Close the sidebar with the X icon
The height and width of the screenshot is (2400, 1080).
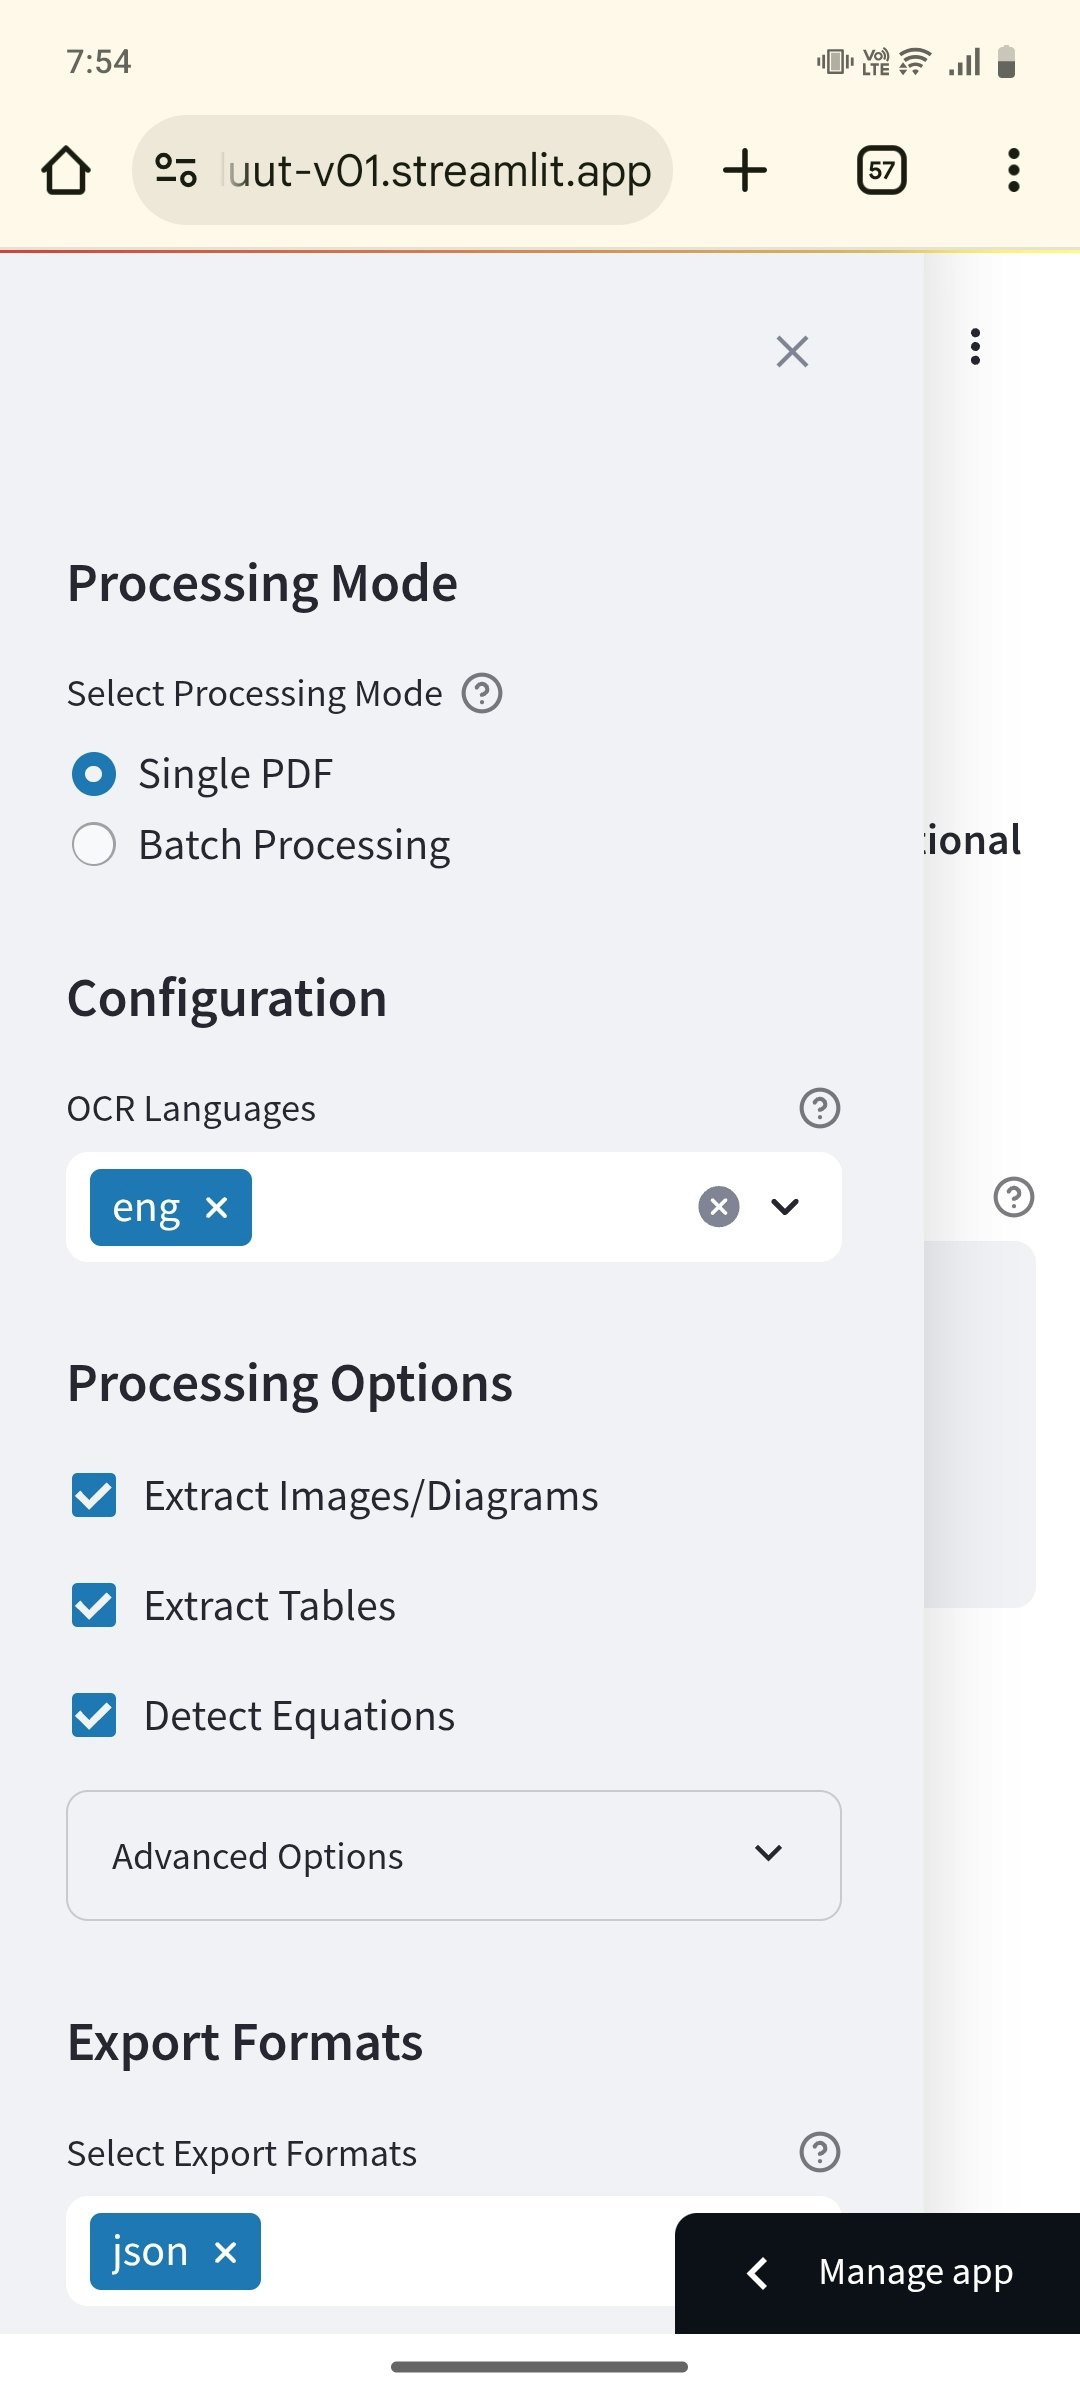[x=792, y=351]
